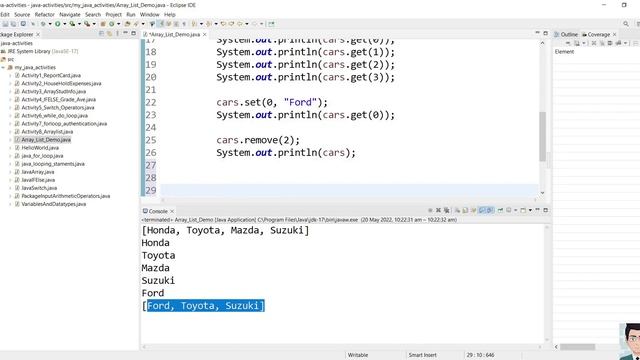The height and width of the screenshot is (360, 640).
Task: Click Remove All Terminated Launches in Console
Action: click(447, 210)
